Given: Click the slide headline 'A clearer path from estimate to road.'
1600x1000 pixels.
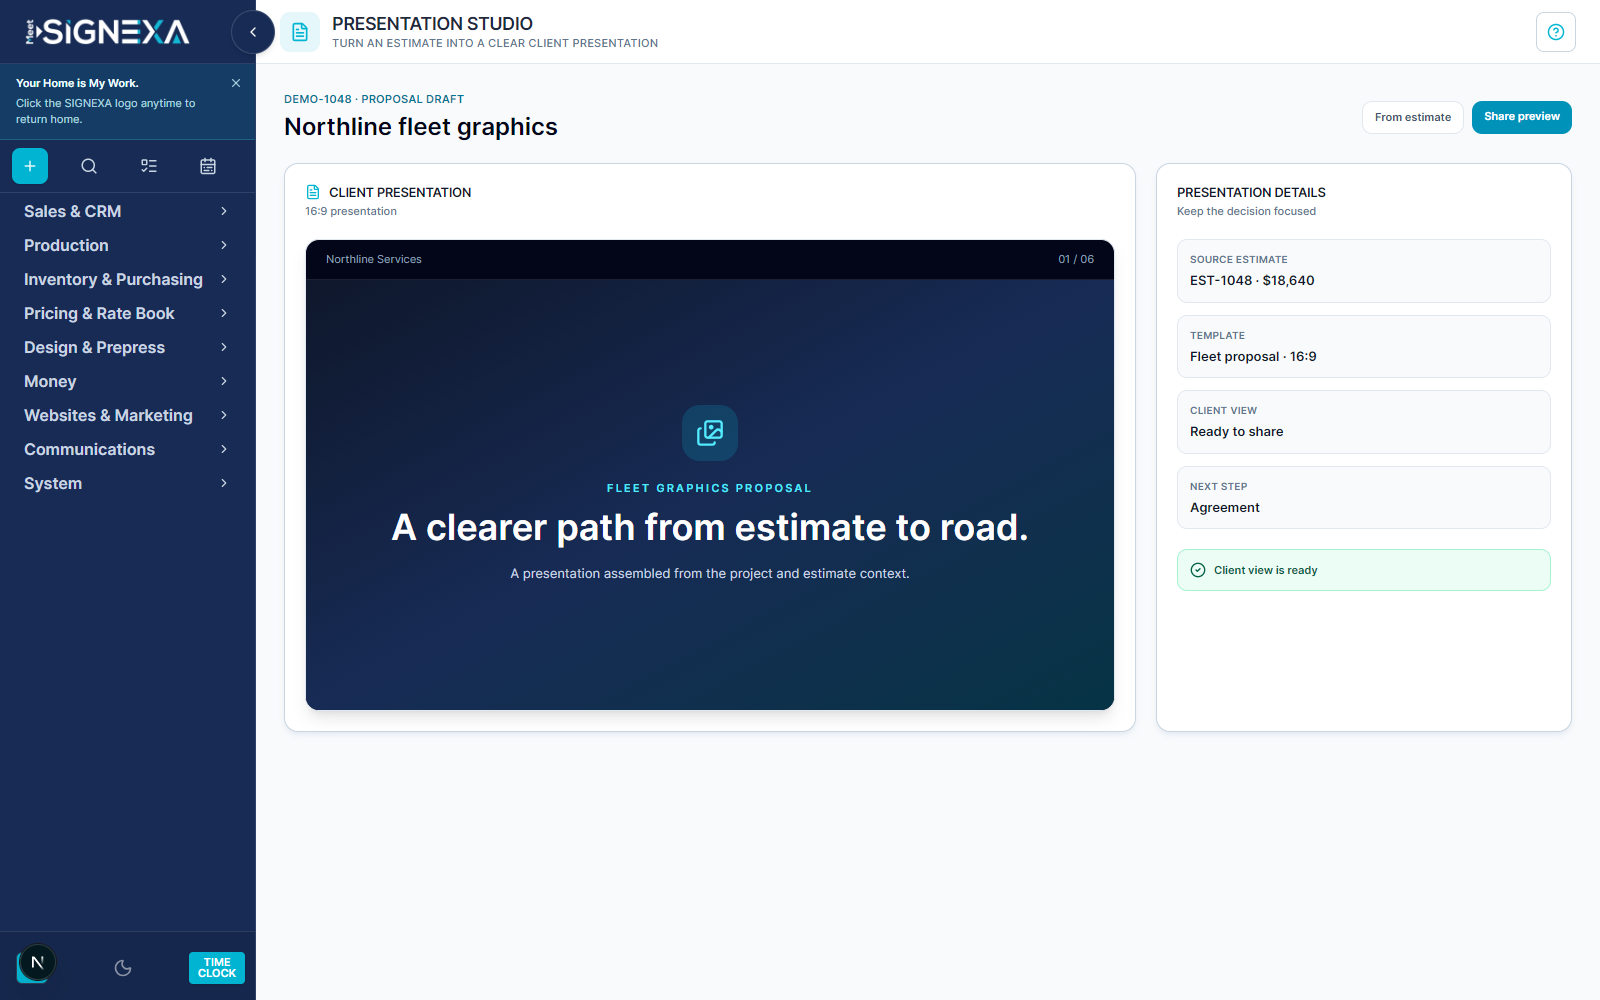Looking at the screenshot, I should pos(710,527).
